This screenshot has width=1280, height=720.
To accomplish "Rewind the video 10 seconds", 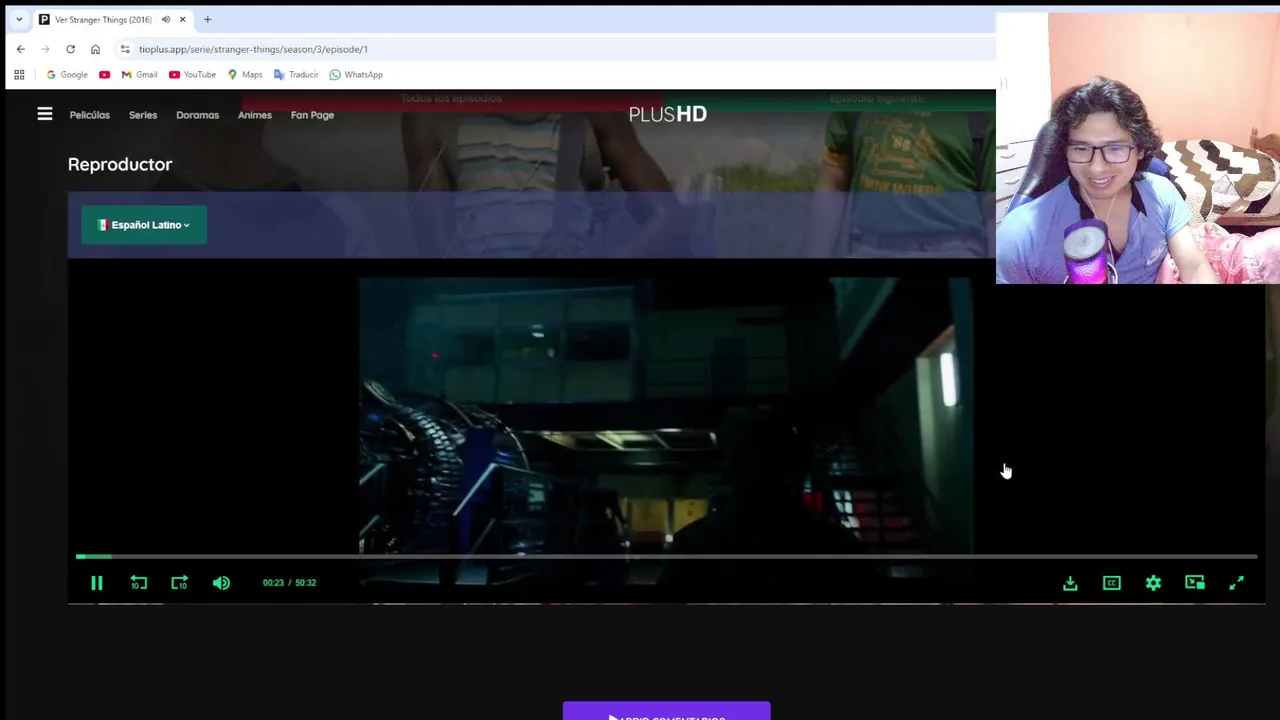I will pos(138,583).
